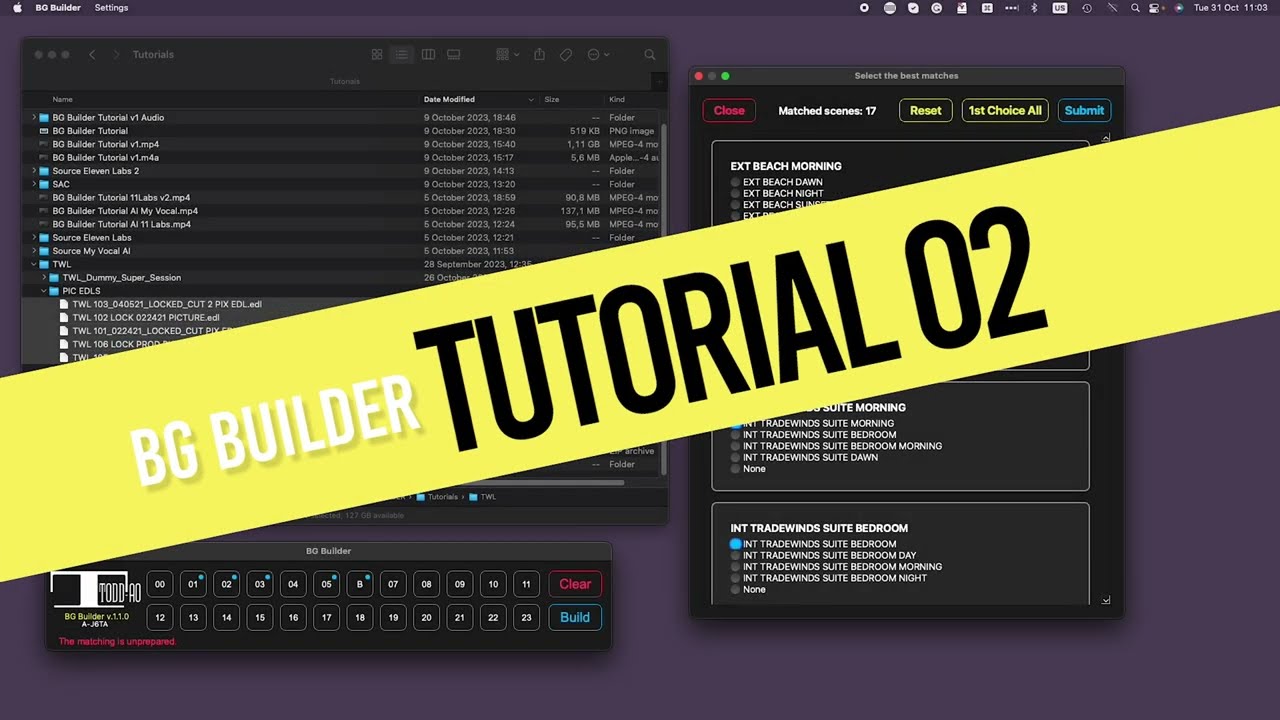The height and width of the screenshot is (720, 1280).
Task: Click the SAC folder icon
Action: pos(44,184)
